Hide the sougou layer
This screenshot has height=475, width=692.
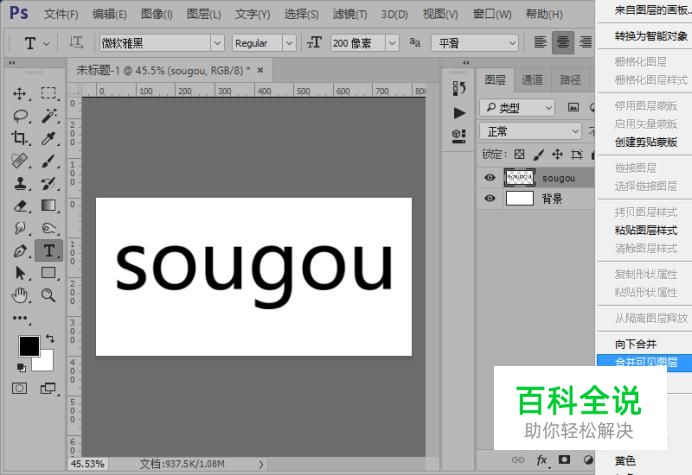(x=489, y=177)
